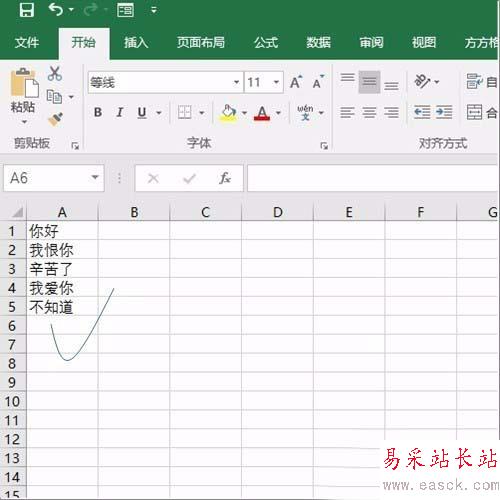The width and height of the screenshot is (500, 500).
Task: Apply red font color A
Action: pos(262,113)
